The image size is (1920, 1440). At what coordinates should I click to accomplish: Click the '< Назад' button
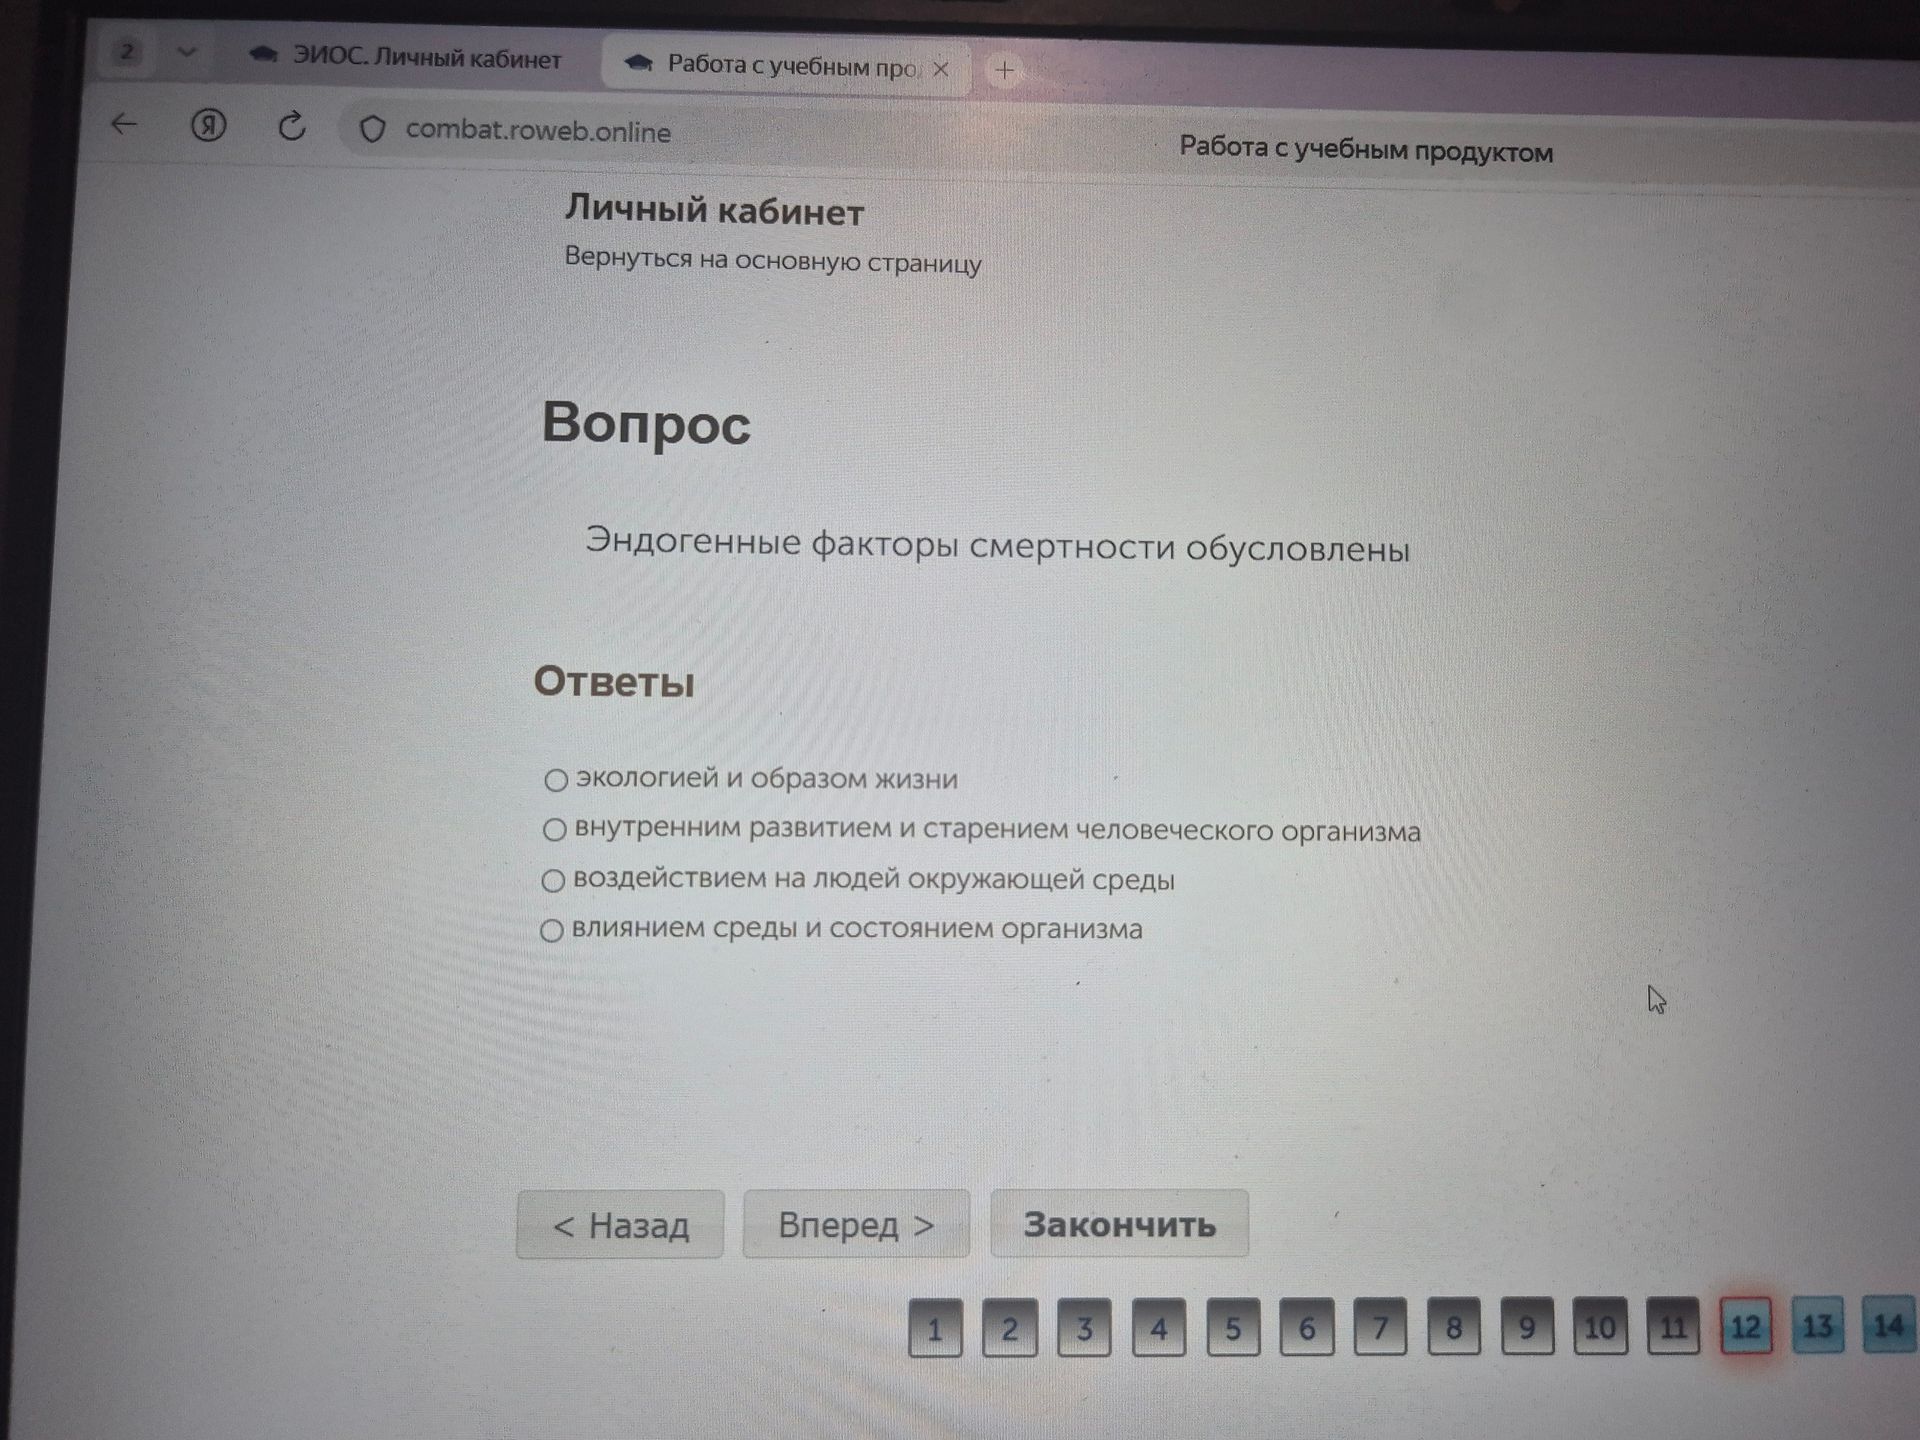point(620,1224)
